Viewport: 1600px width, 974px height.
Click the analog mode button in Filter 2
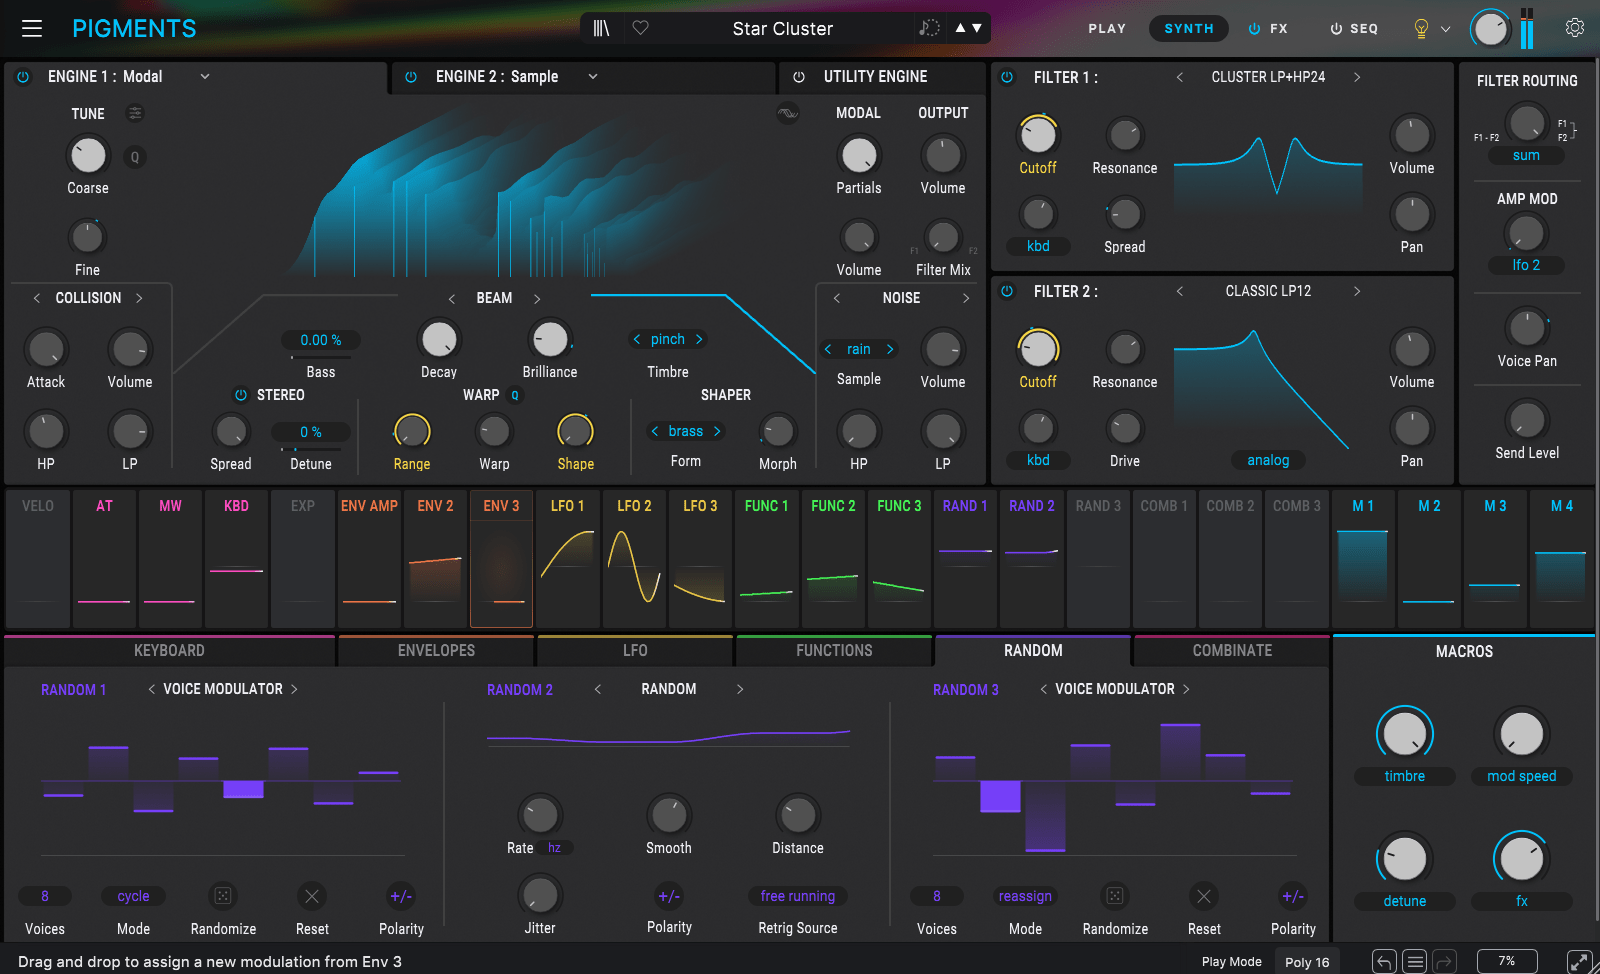click(1267, 460)
